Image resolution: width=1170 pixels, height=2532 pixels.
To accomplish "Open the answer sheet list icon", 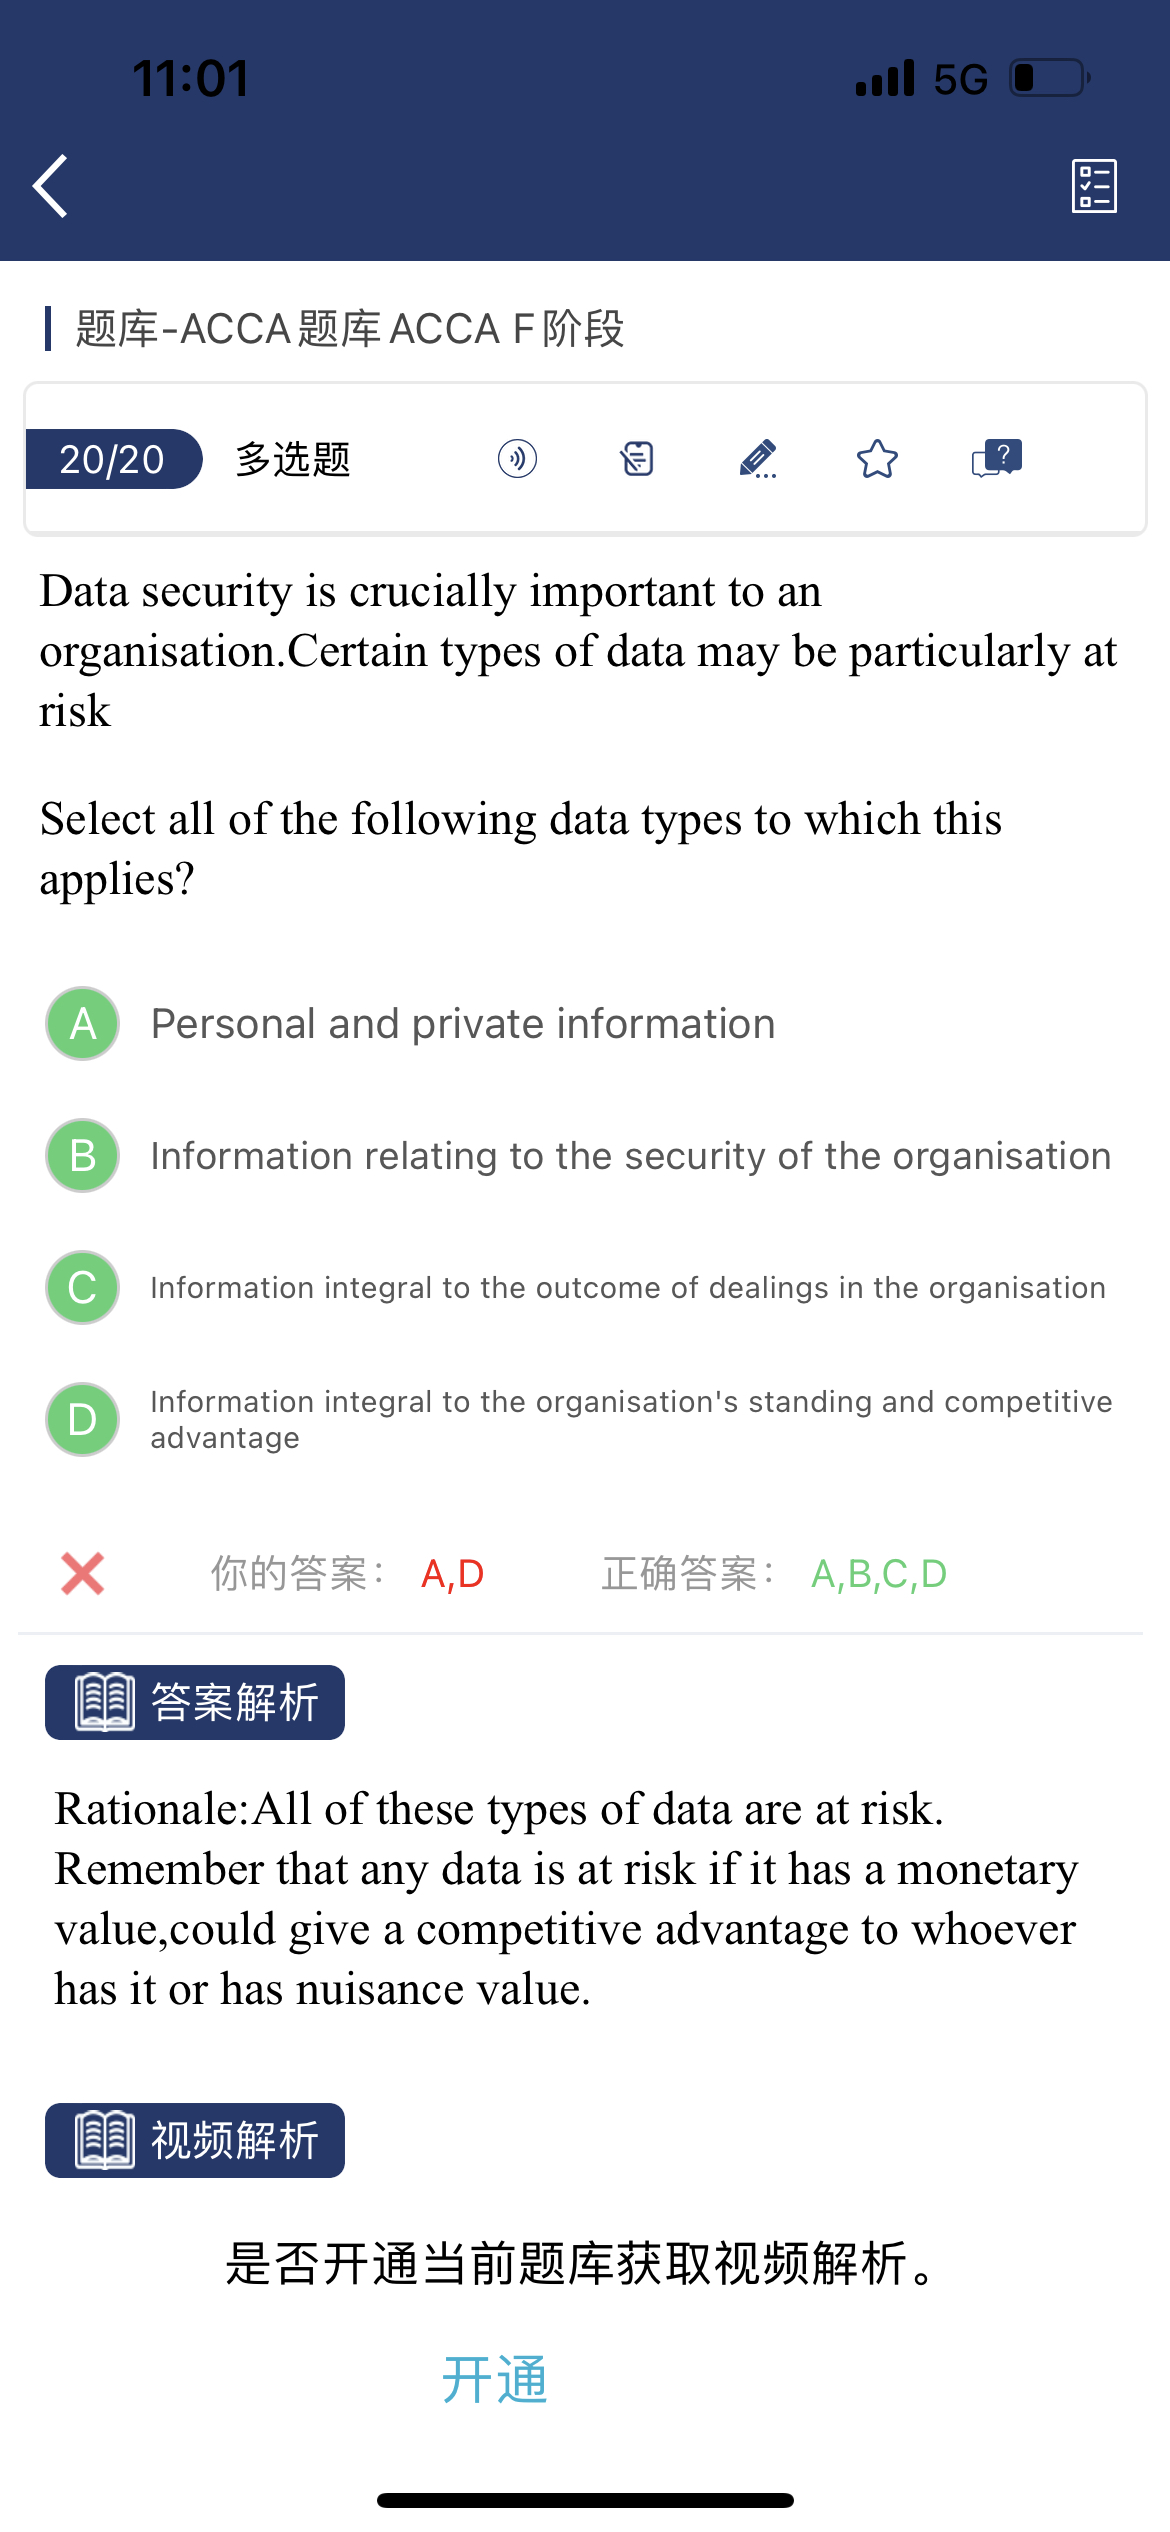I will 1094,186.
